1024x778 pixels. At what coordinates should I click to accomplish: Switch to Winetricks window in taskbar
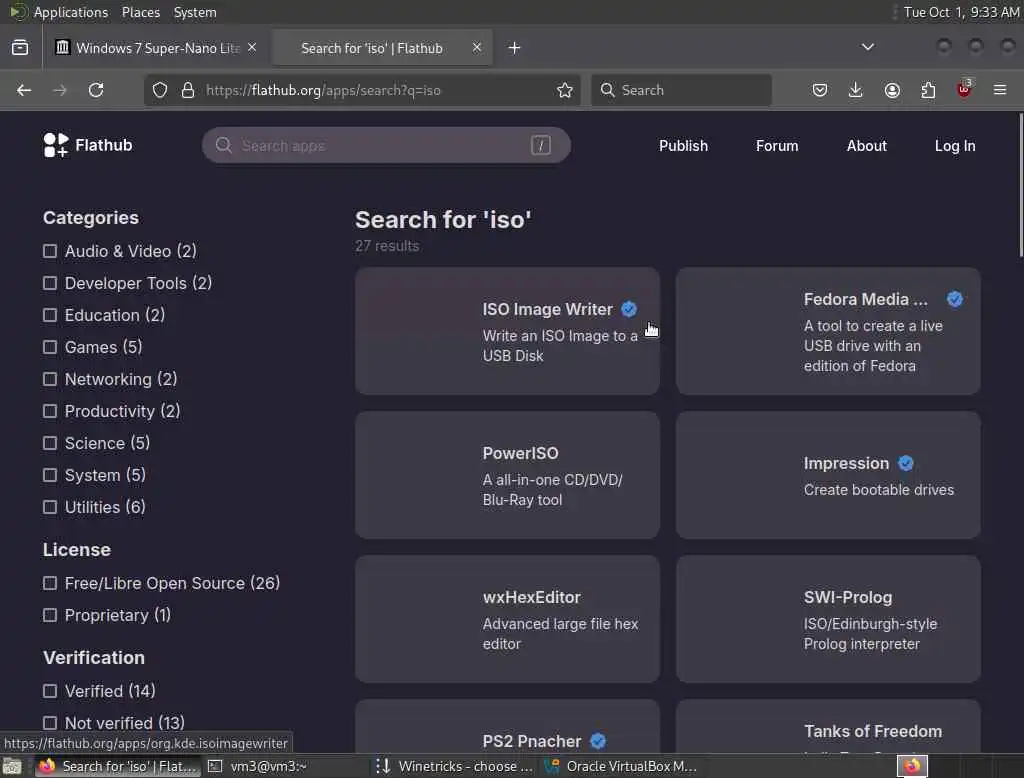click(455, 766)
